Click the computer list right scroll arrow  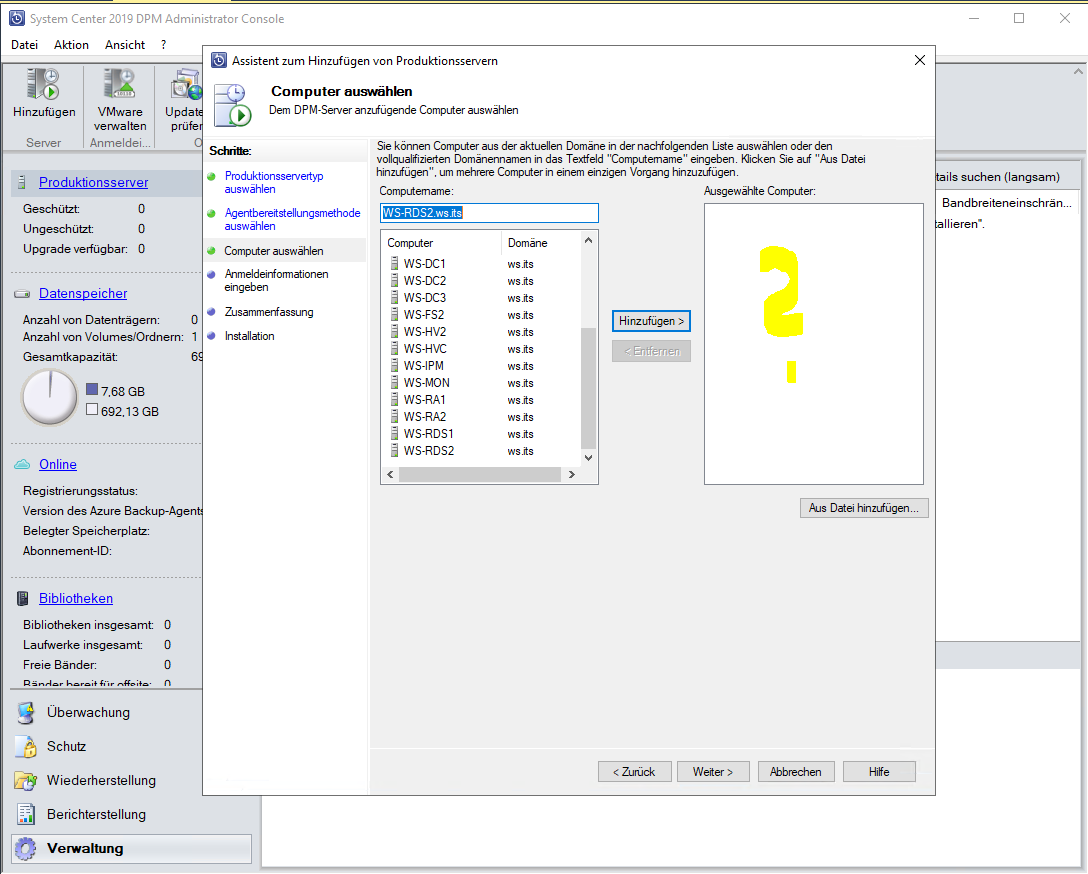(572, 474)
